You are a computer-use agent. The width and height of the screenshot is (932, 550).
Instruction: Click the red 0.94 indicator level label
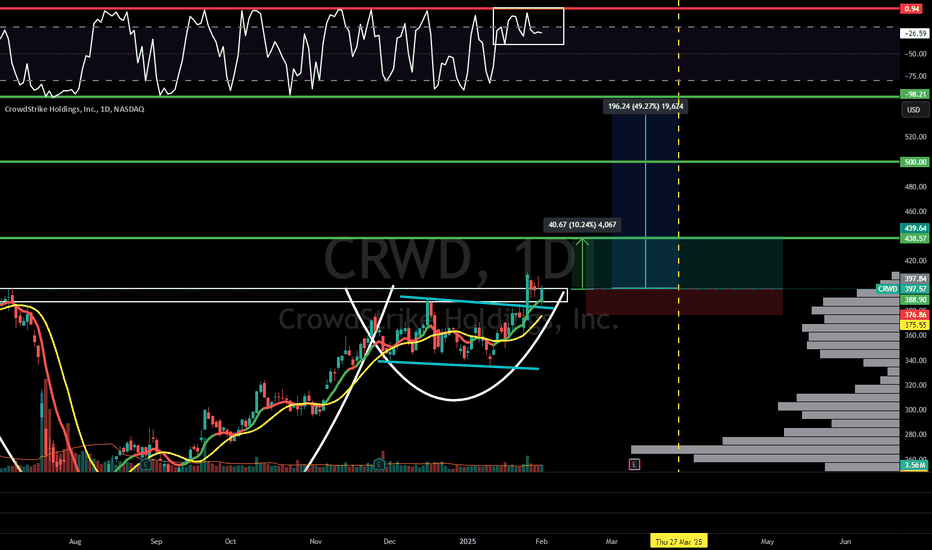(x=914, y=9)
